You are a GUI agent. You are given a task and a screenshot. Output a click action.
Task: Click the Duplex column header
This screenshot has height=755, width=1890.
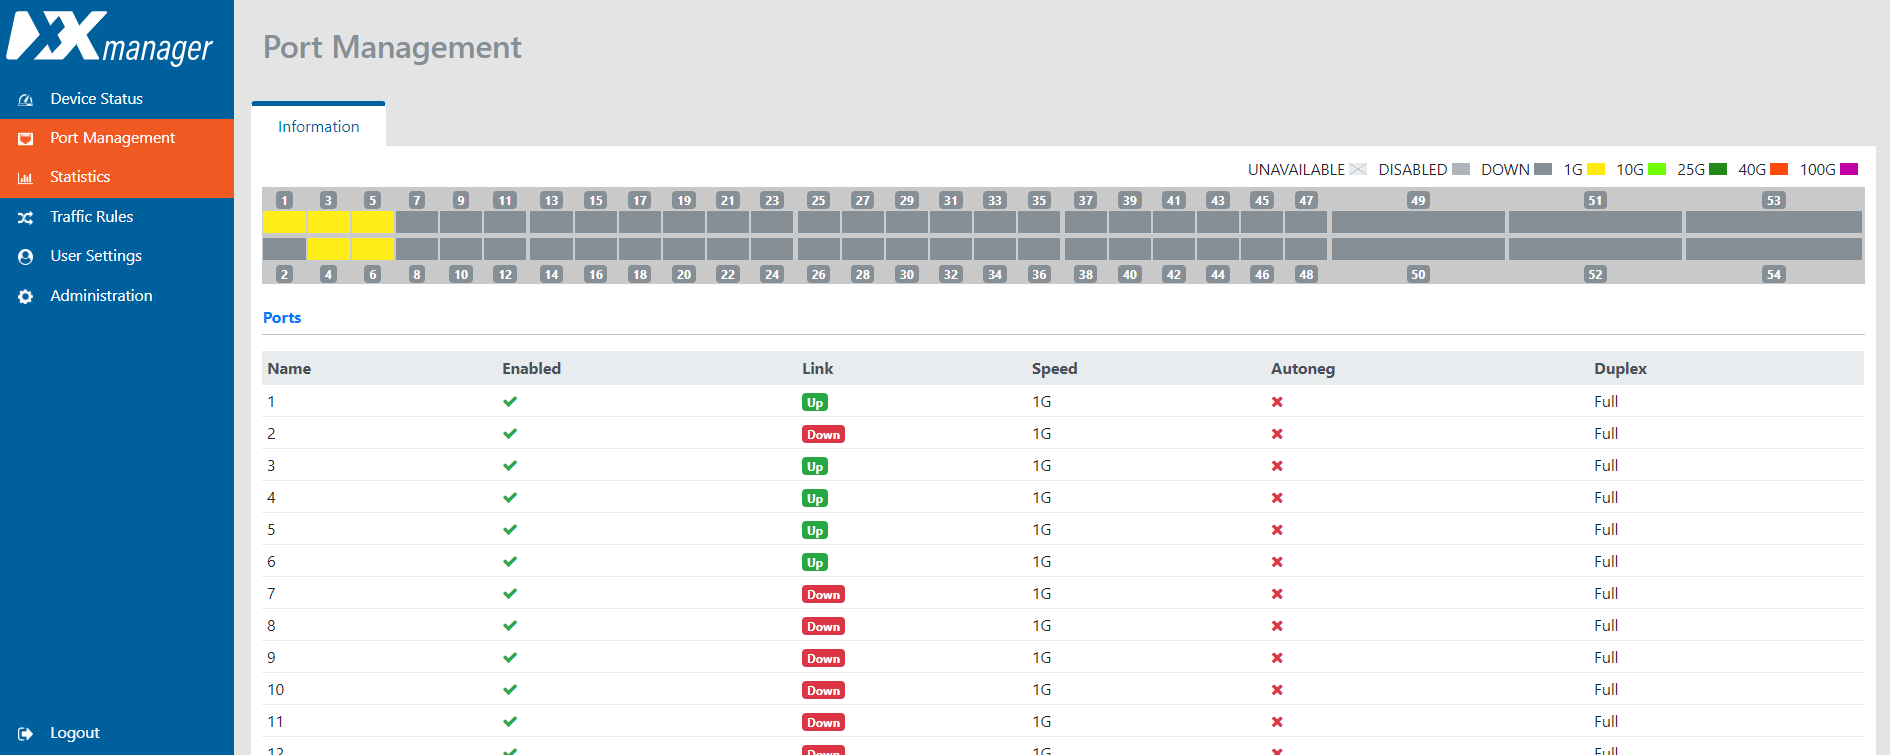(x=1620, y=369)
